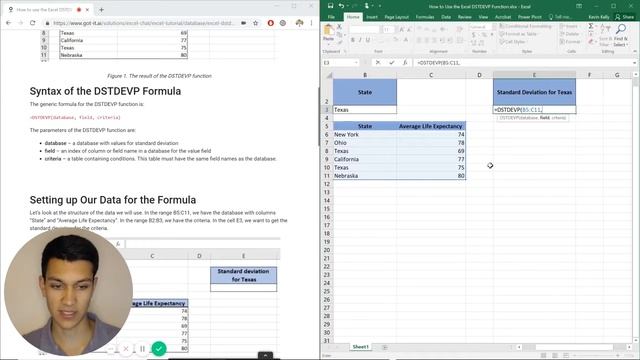Image resolution: width=640 pixels, height=360 pixels.
Task: Expand the Name Box dropdown arrow
Action: 356,62
